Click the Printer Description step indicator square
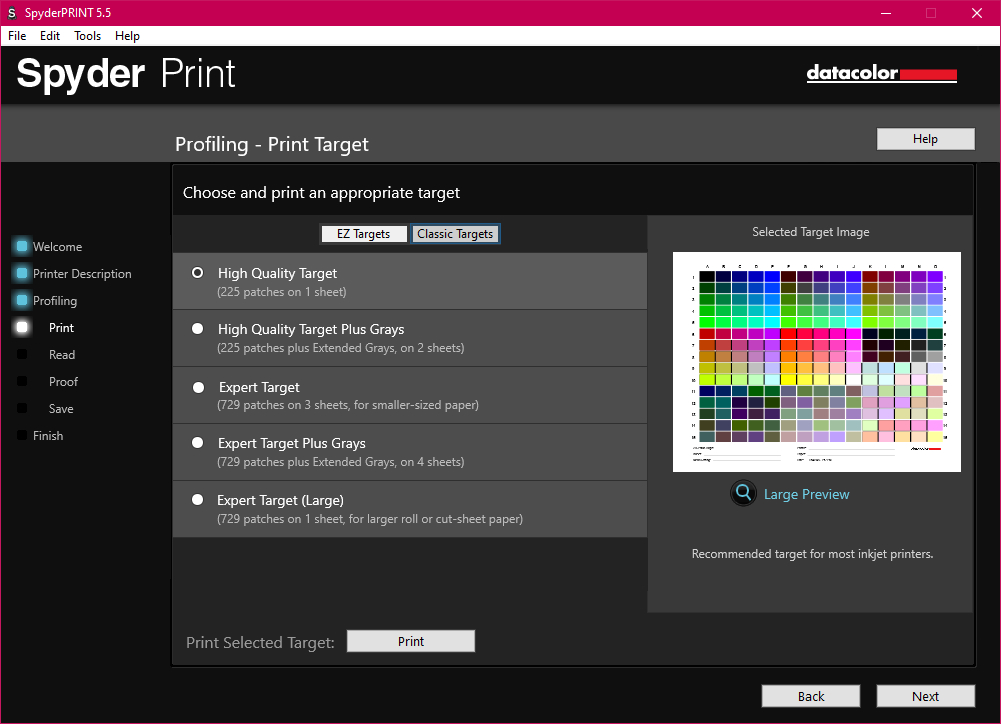Image resolution: width=1001 pixels, height=724 pixels. (22, 273)
